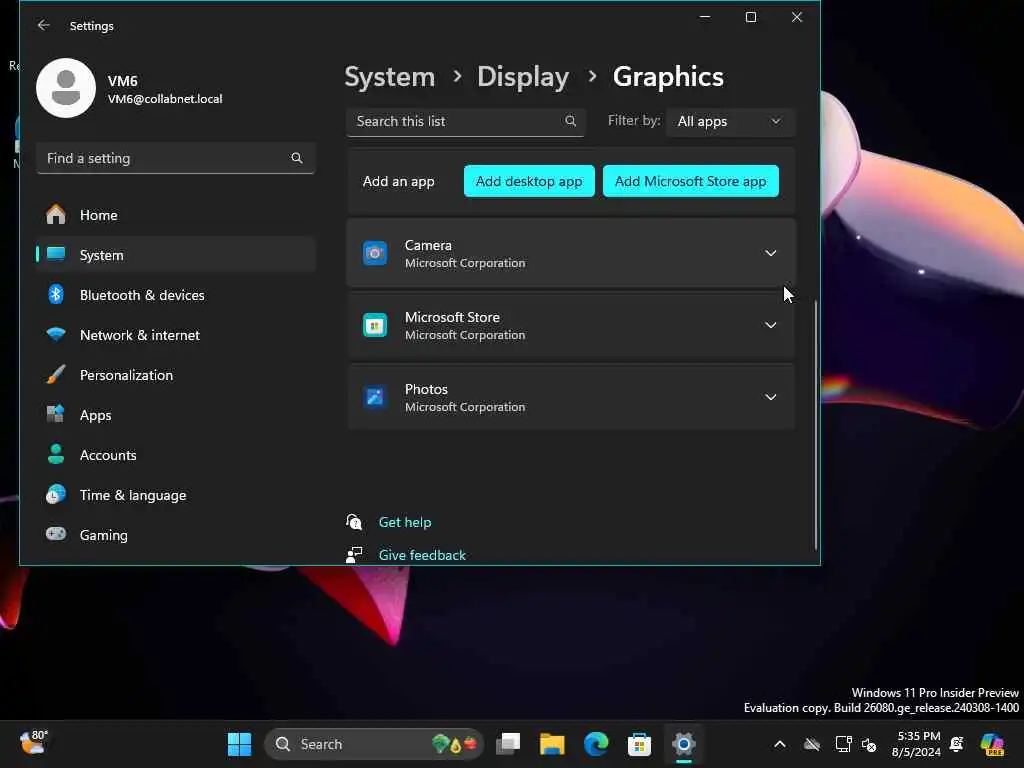Click the Camera app icon
This screenshot has width=1024, height=768.
point(375,253)
